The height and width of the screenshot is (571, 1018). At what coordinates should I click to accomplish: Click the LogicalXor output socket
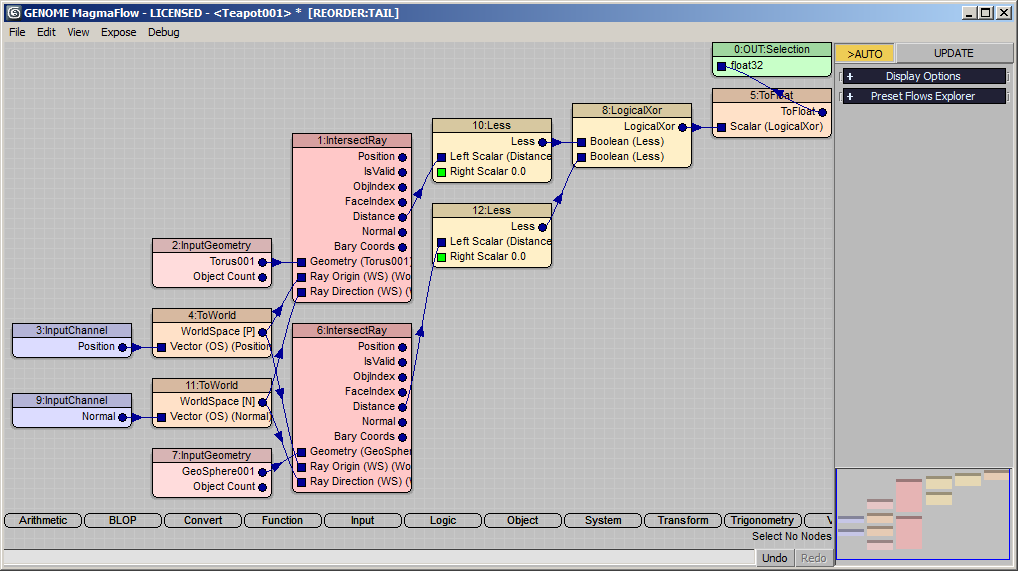tap(682, 127)
